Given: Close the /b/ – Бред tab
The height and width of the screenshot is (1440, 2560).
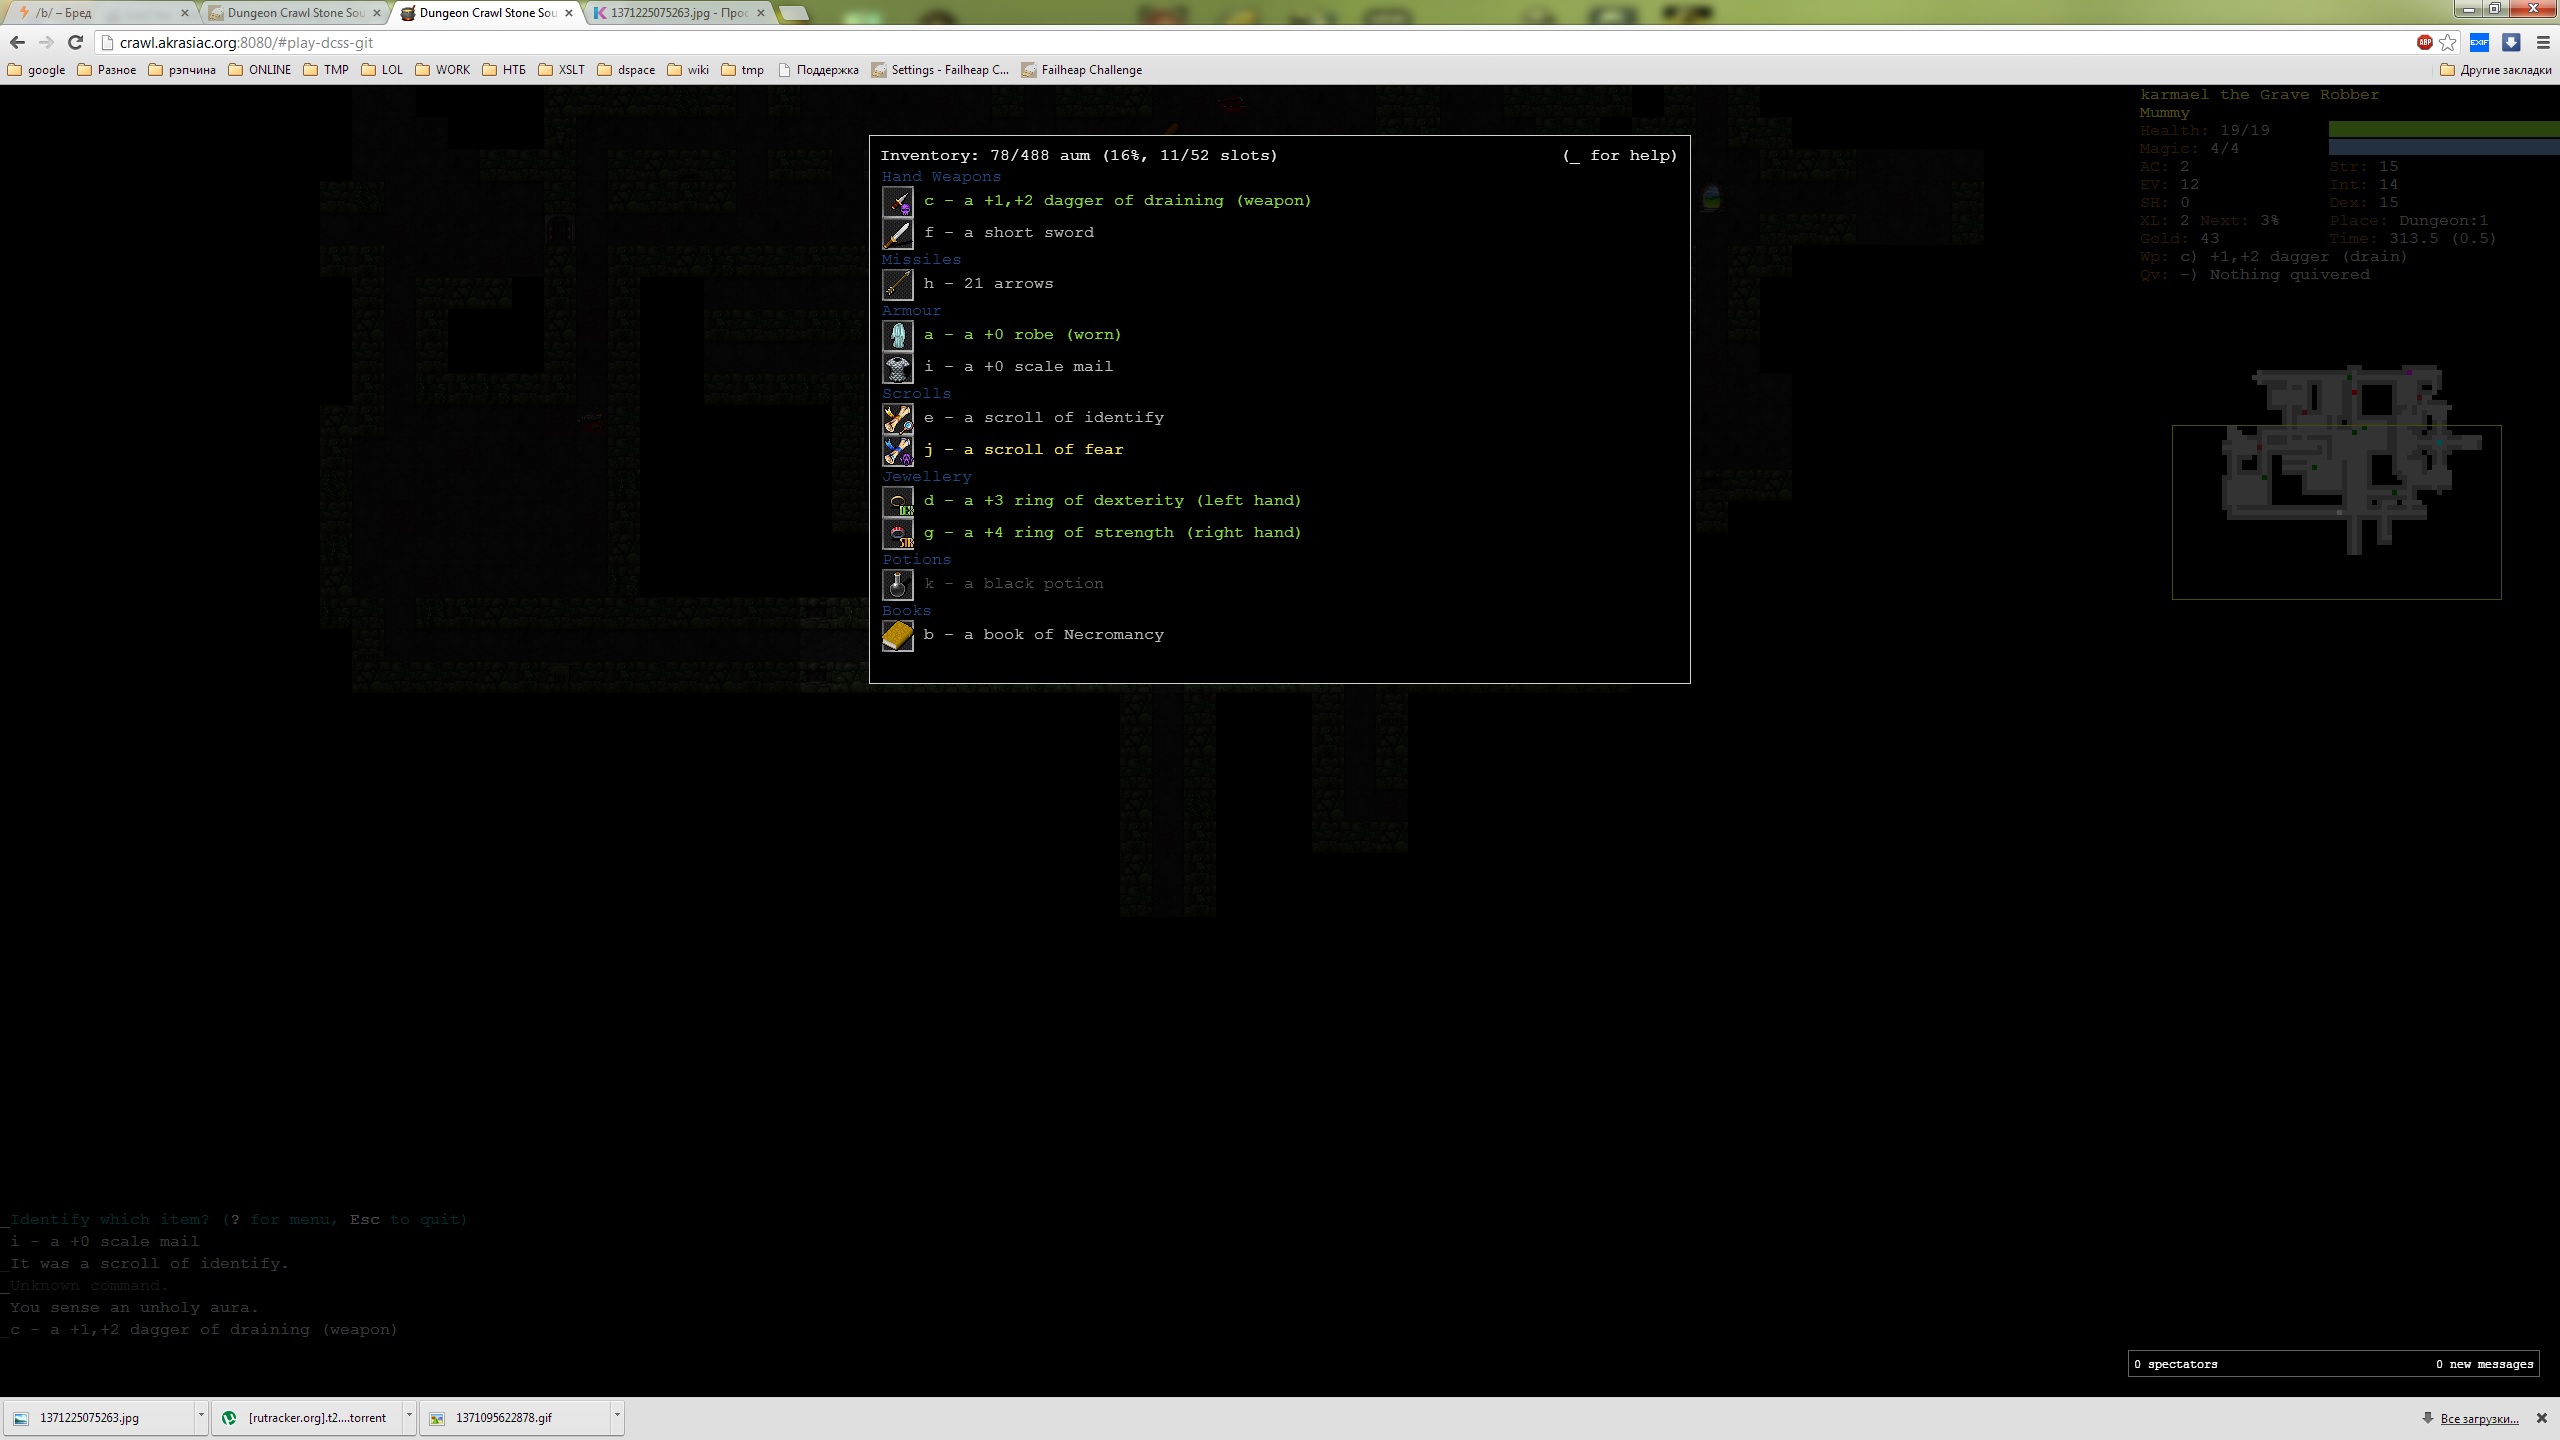Looking at the screenshot, I should 184,13.
